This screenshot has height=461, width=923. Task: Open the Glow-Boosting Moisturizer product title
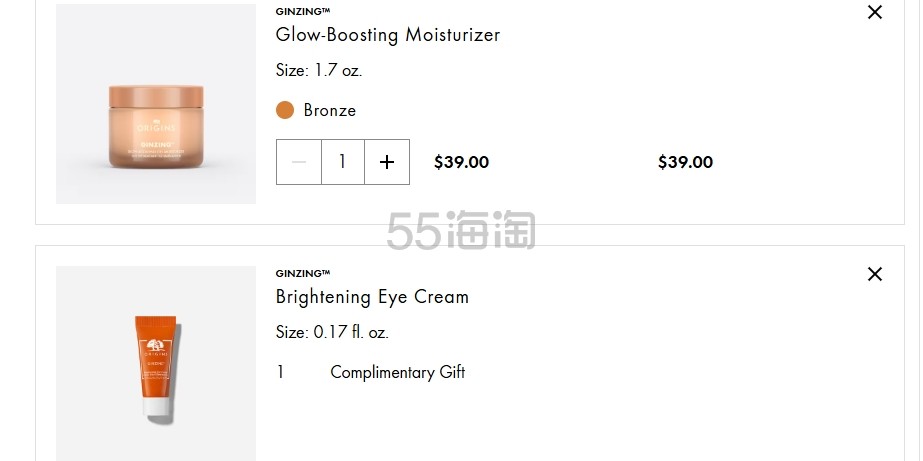[x=388, y=35]
